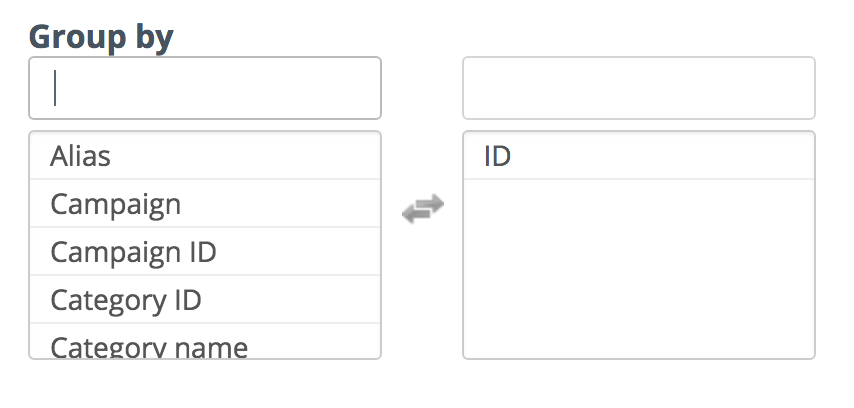Activate the search box above ID

(x=639, y=88)
